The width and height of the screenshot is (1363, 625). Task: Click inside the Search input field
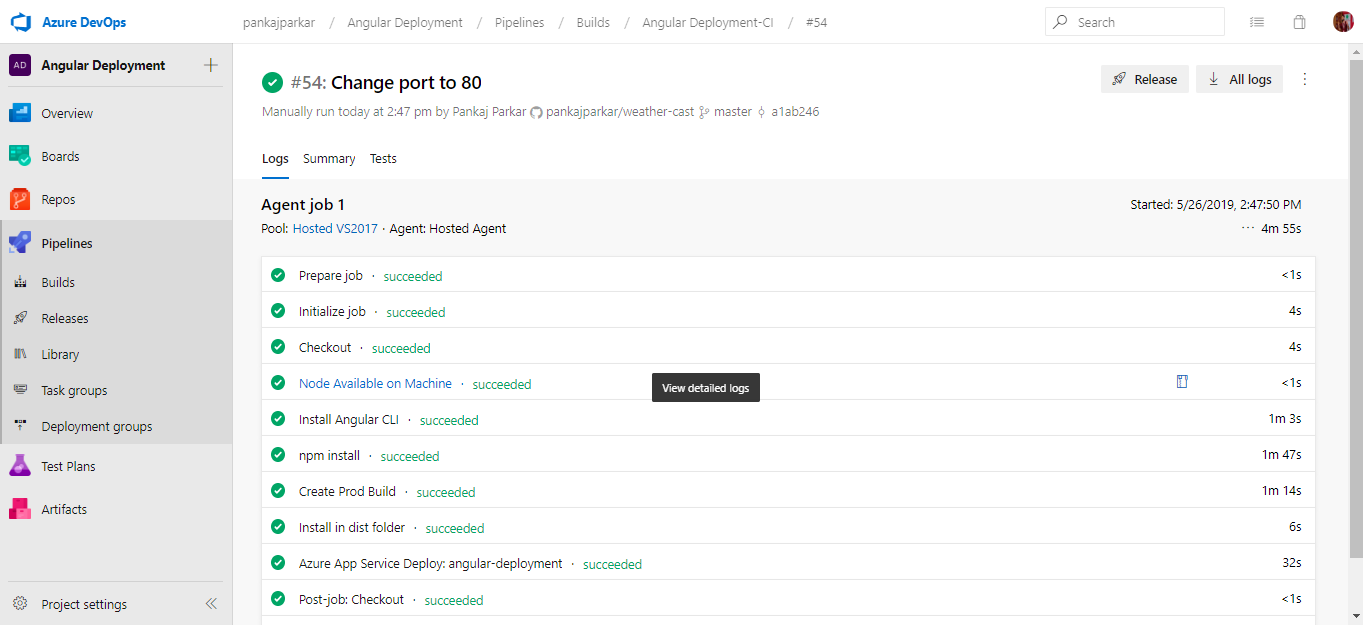coord(1135,20)
